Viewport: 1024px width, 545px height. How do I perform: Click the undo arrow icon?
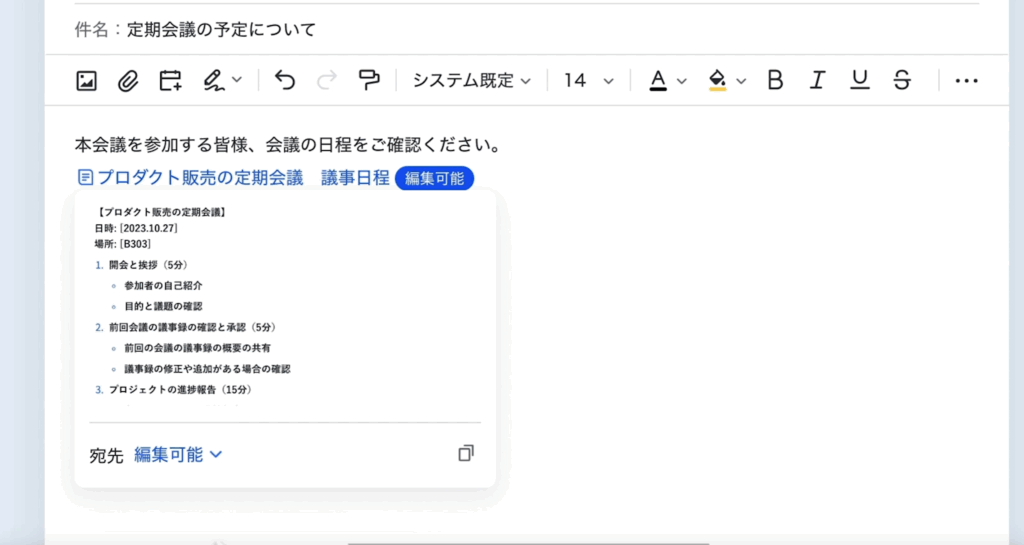click(285, 81)
